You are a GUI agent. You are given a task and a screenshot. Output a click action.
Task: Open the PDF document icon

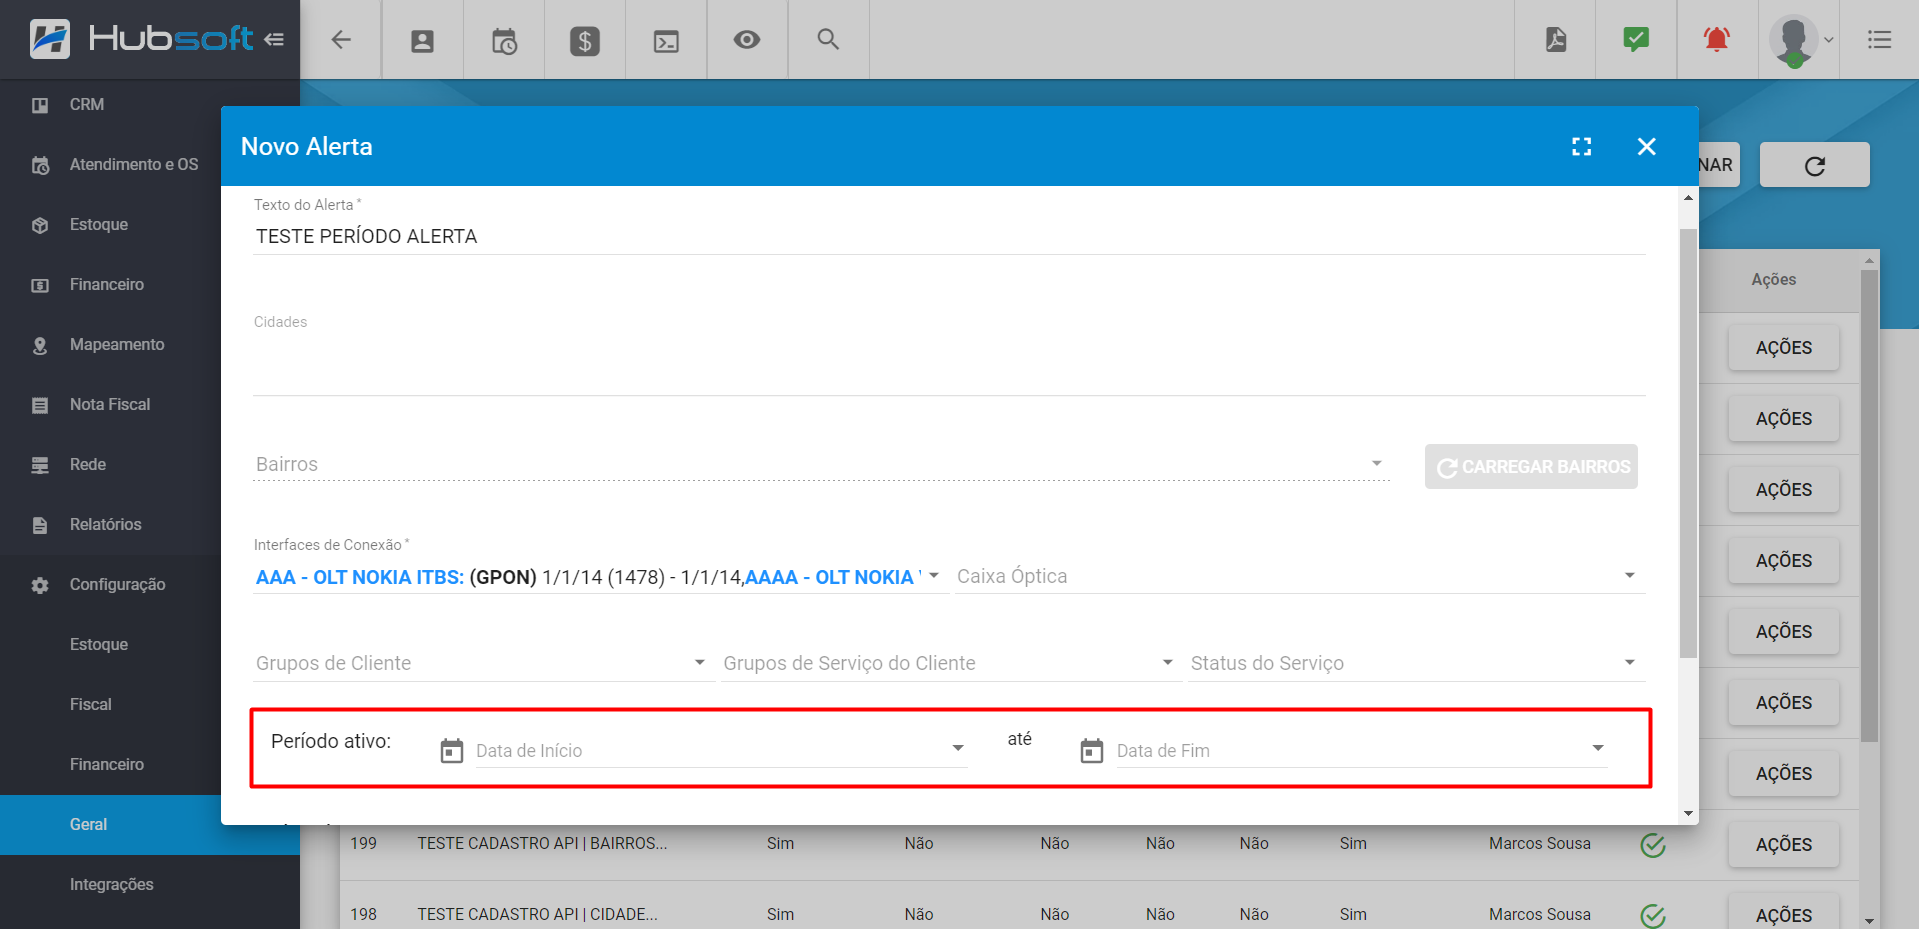point(1556,40)
